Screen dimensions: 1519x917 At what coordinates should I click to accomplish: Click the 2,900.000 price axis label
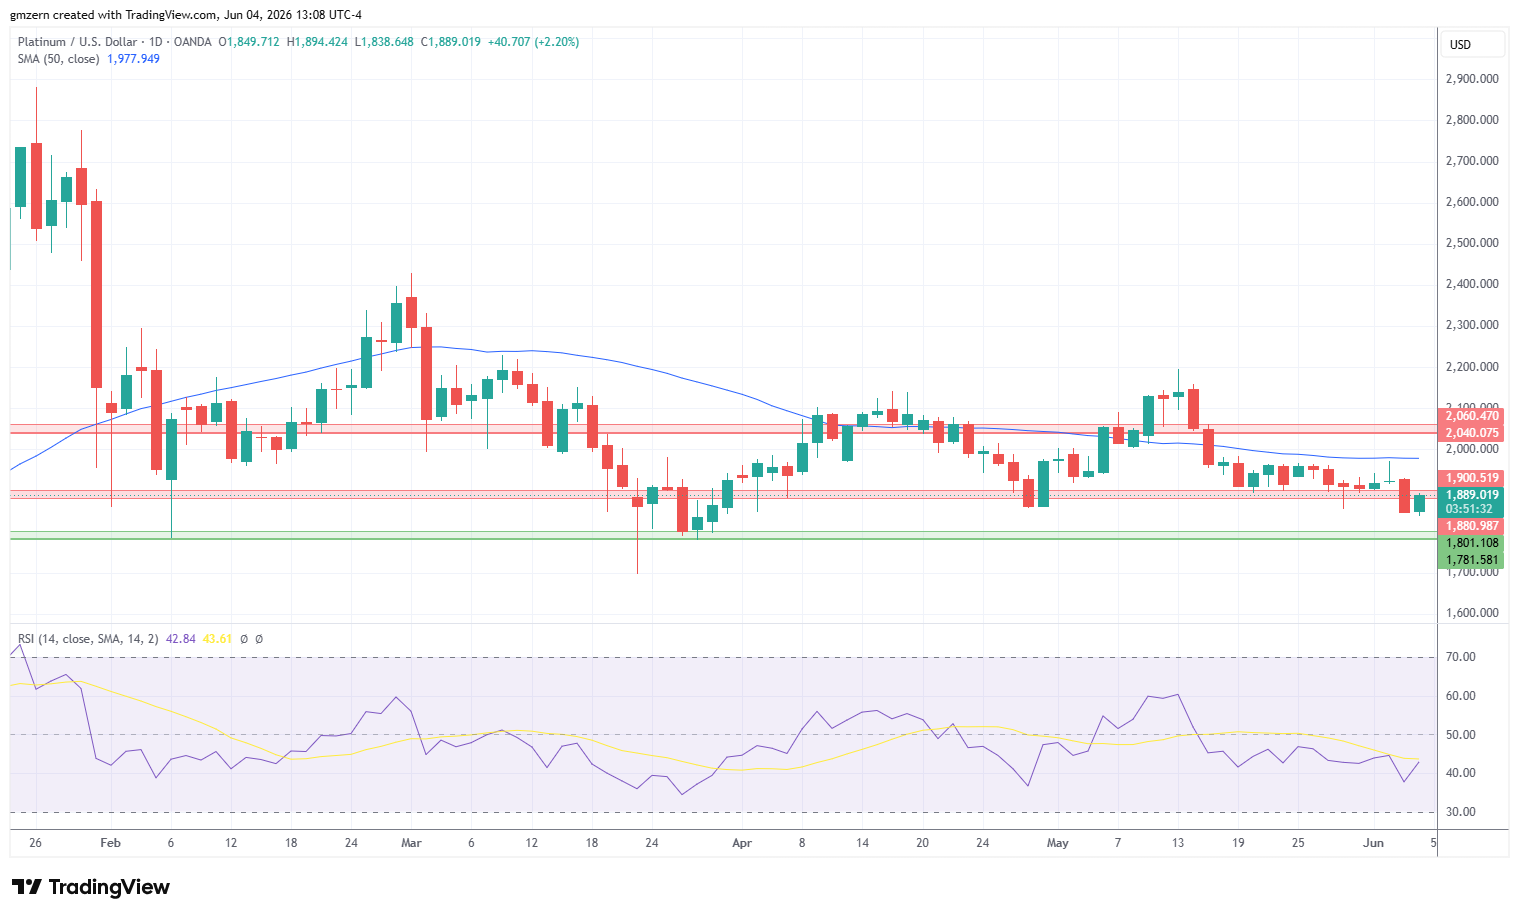tap(1472, 79)
